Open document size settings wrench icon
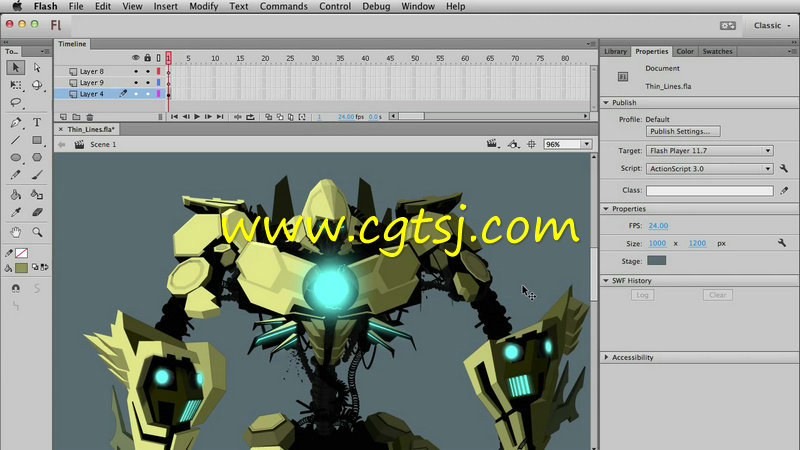Viewport: 800px width, 450px height. [x=782, y=243]
